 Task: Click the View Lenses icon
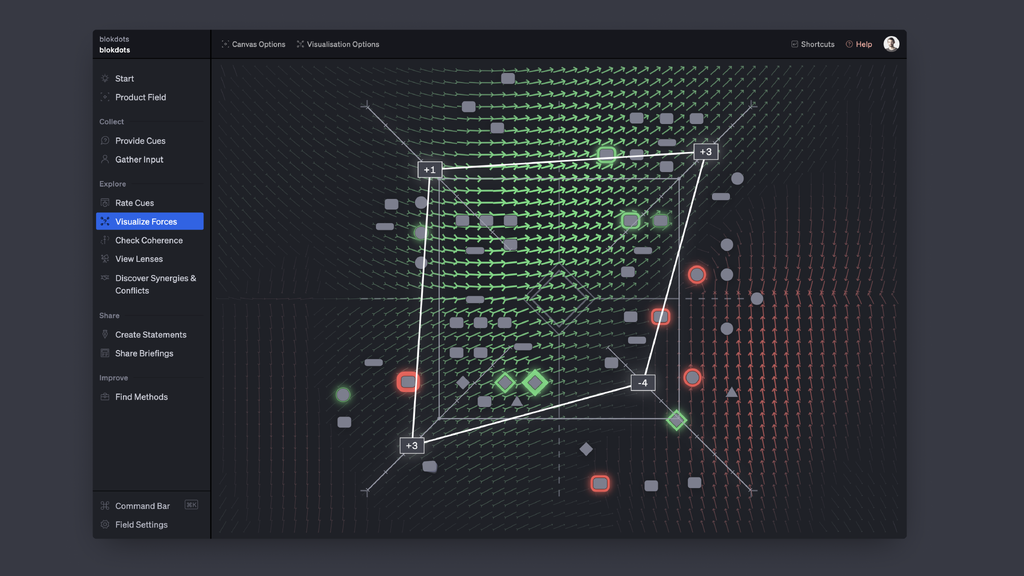104,259
